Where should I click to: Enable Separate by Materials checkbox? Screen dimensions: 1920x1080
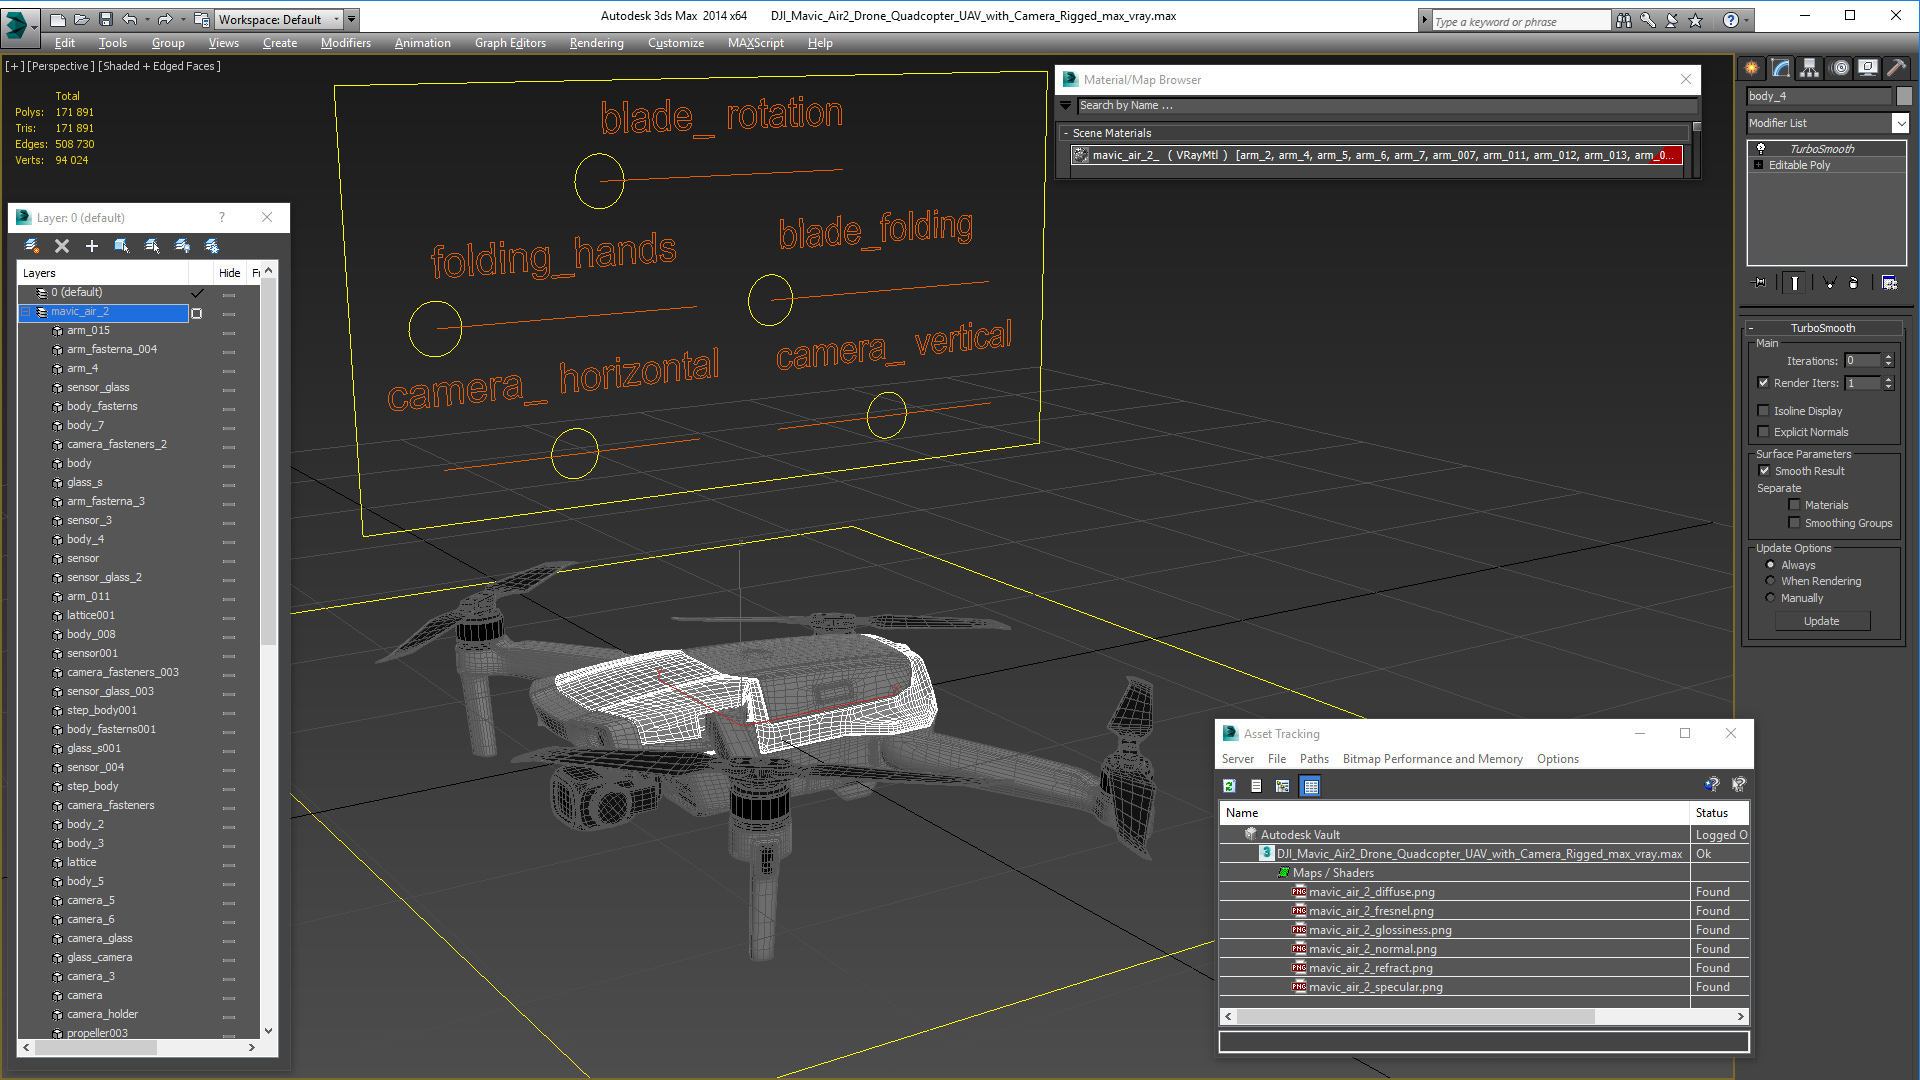1794,505
